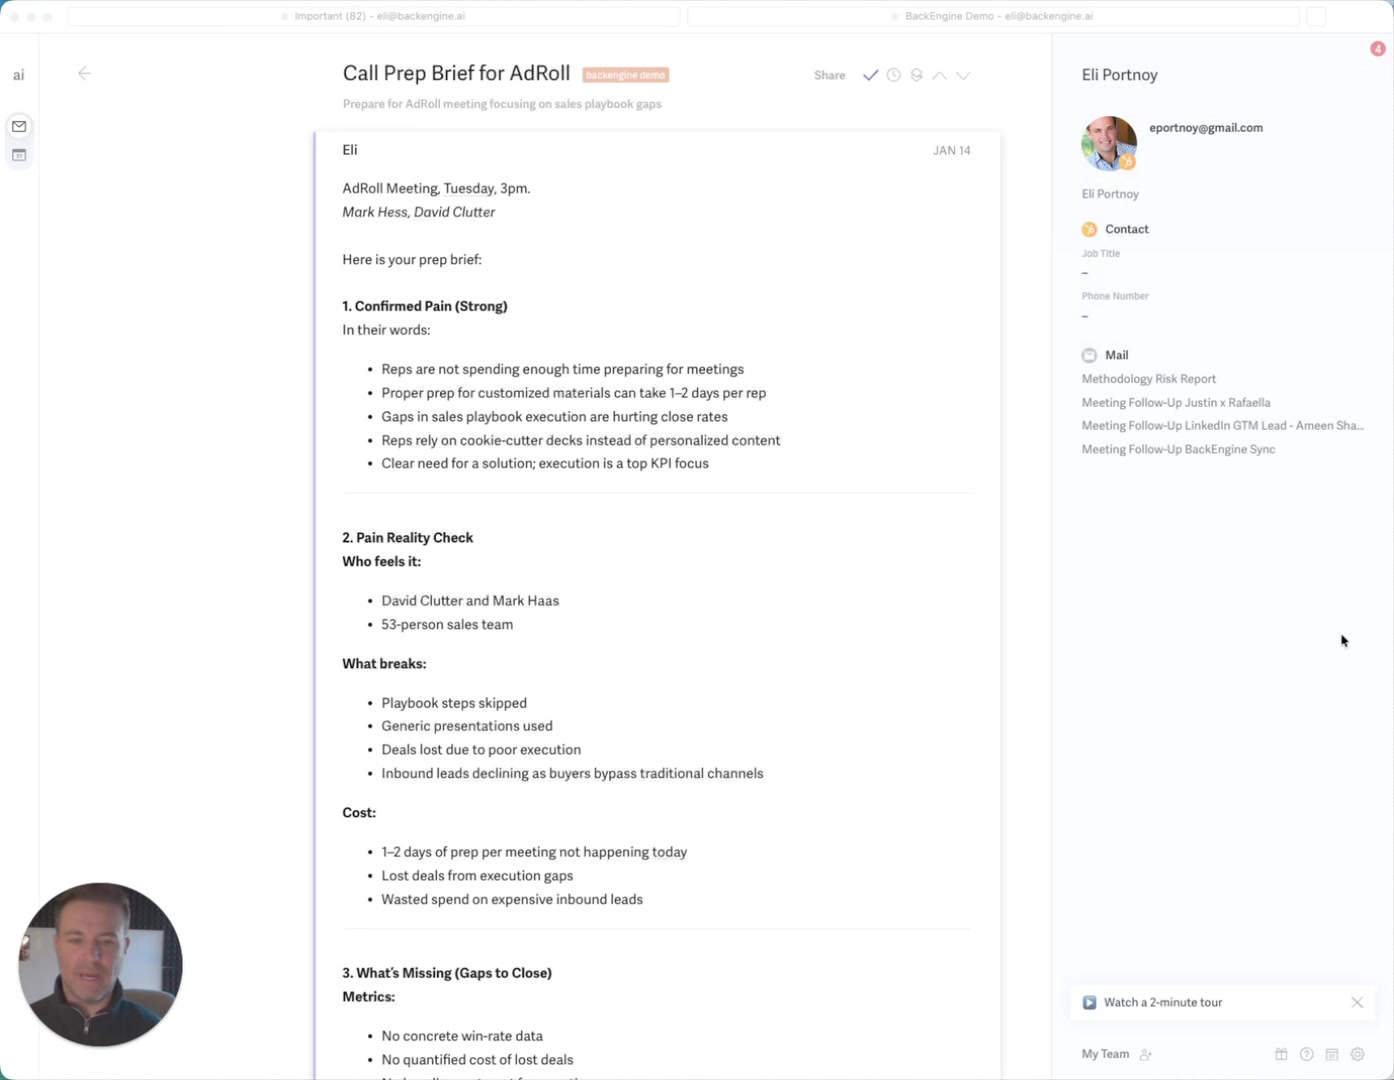Click the Share button

(829, 75)
